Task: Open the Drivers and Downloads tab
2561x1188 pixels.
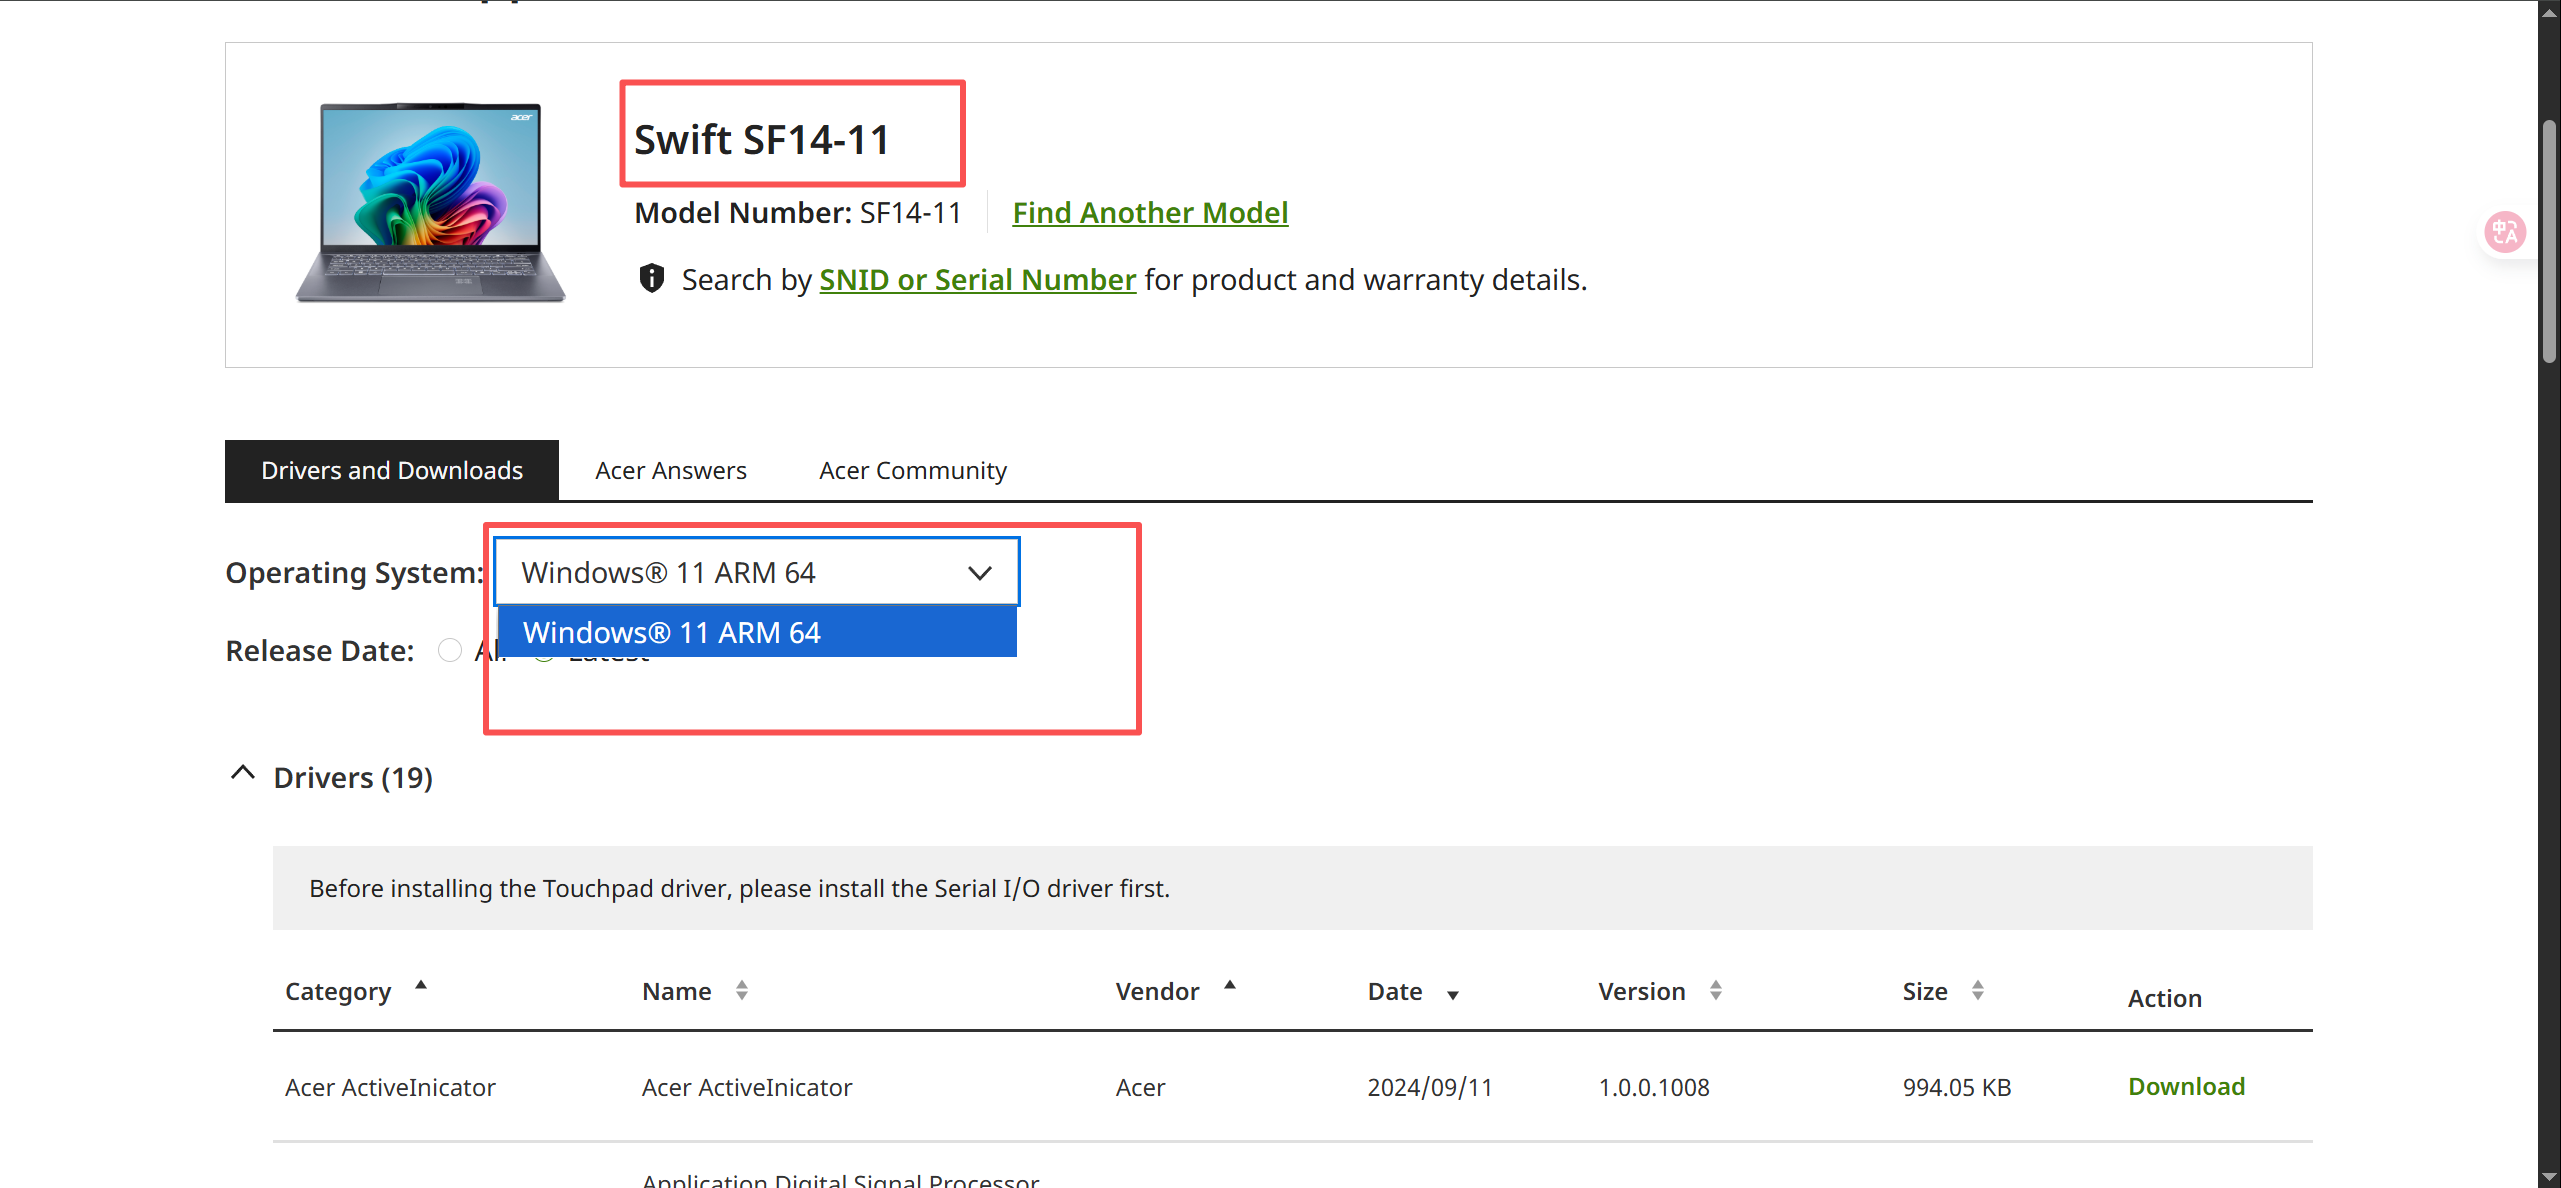Action: 392,471
